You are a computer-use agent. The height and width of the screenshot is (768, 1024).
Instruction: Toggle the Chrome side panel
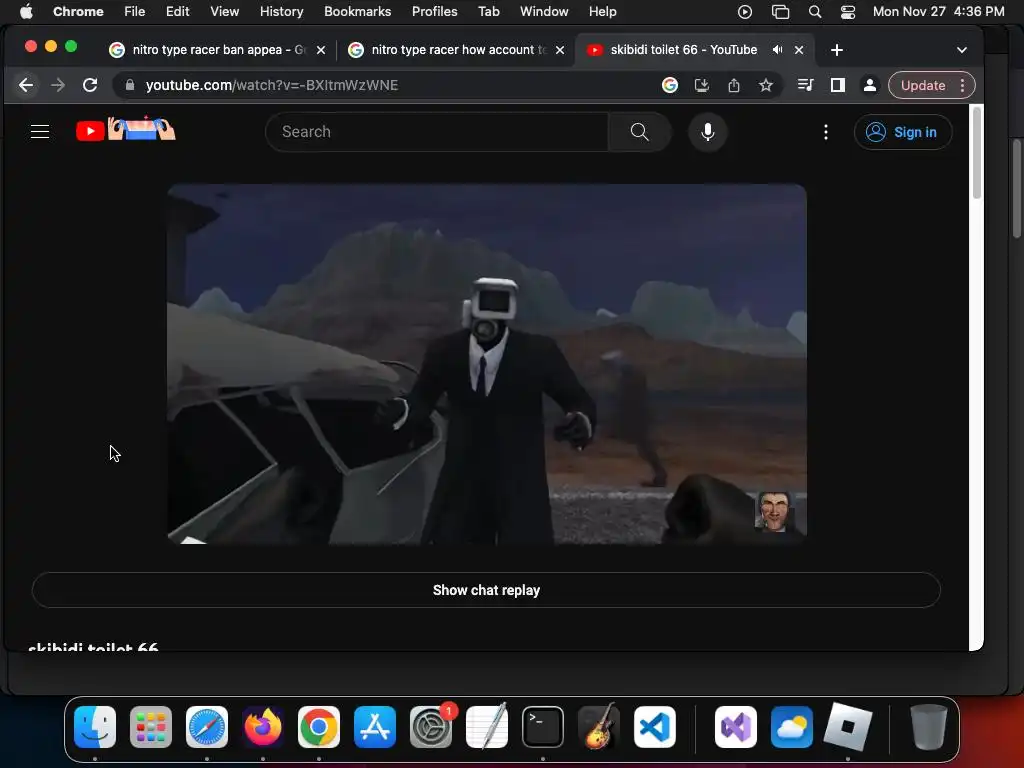click(837, 85)
